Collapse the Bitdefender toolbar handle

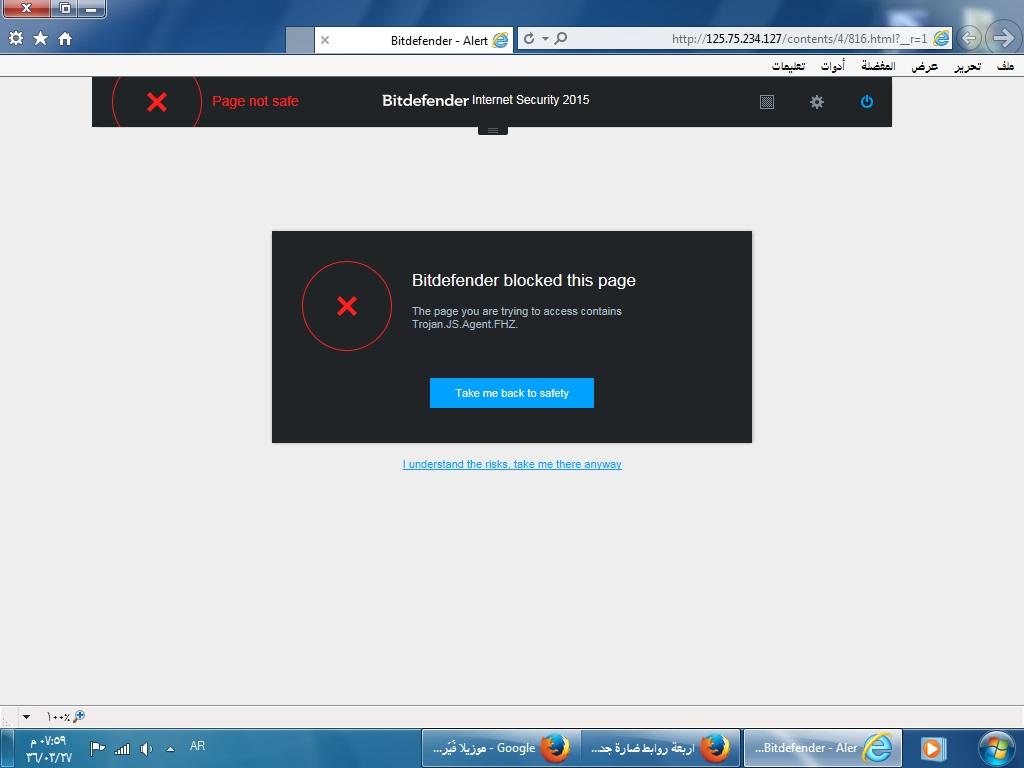click(493, 131)
